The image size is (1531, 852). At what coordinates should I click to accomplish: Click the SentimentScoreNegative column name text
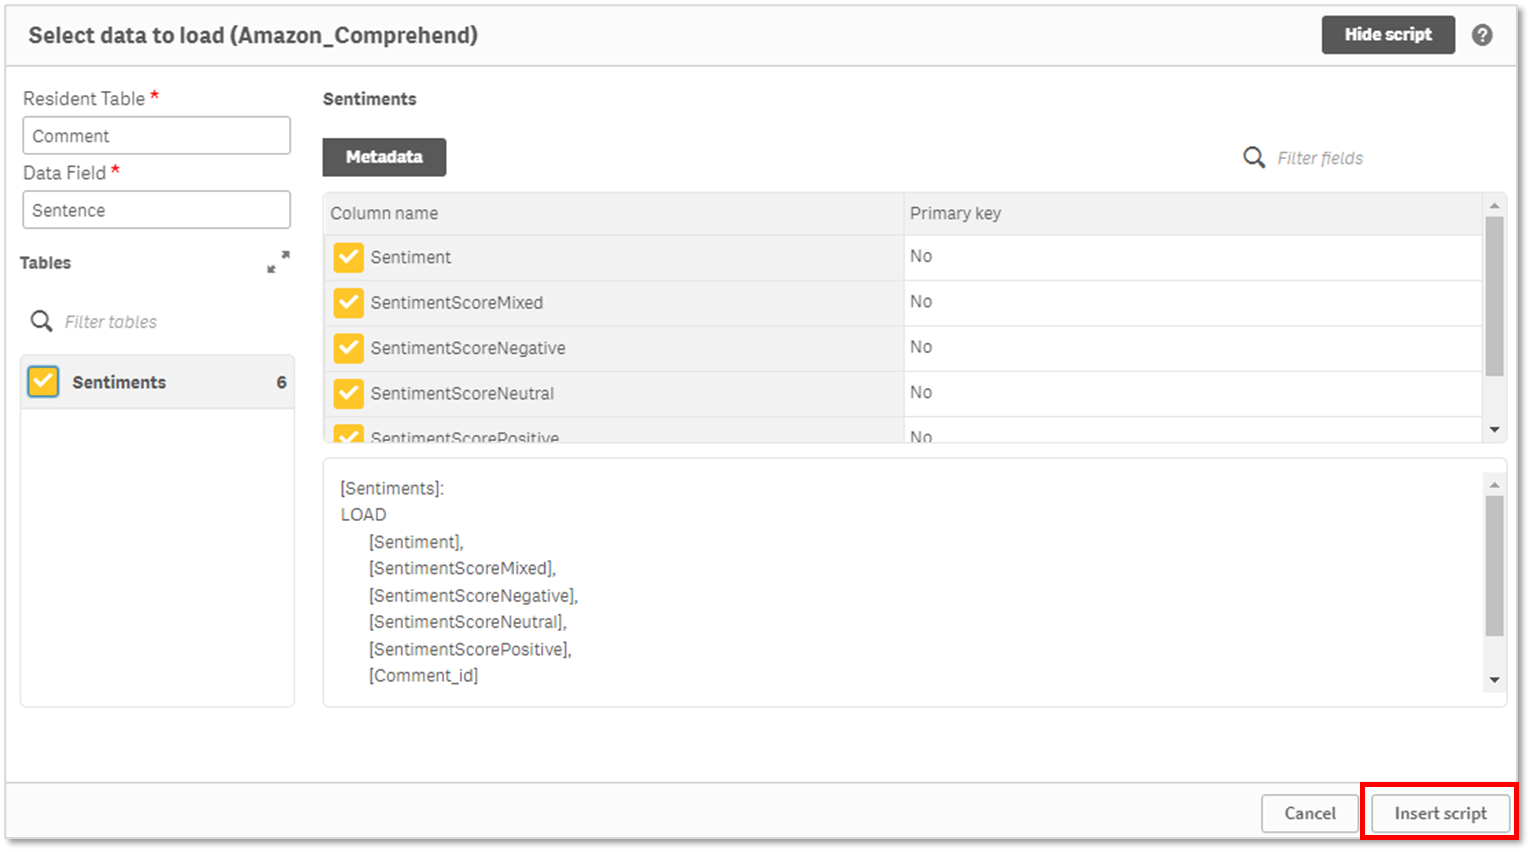[x=468, y=348]
